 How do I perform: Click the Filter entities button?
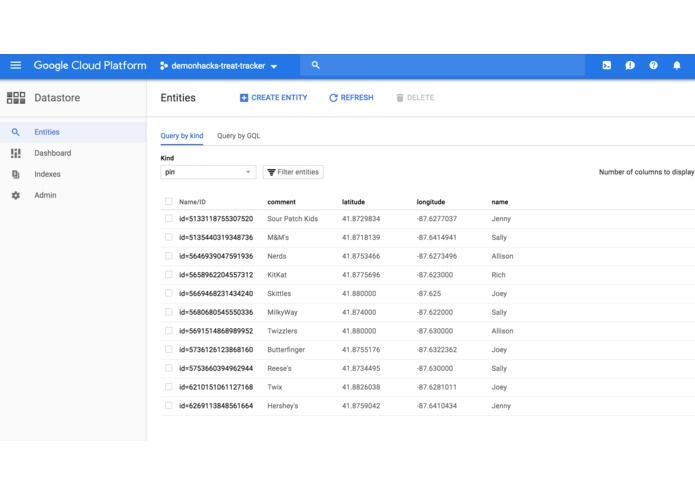tap(293, 172)
